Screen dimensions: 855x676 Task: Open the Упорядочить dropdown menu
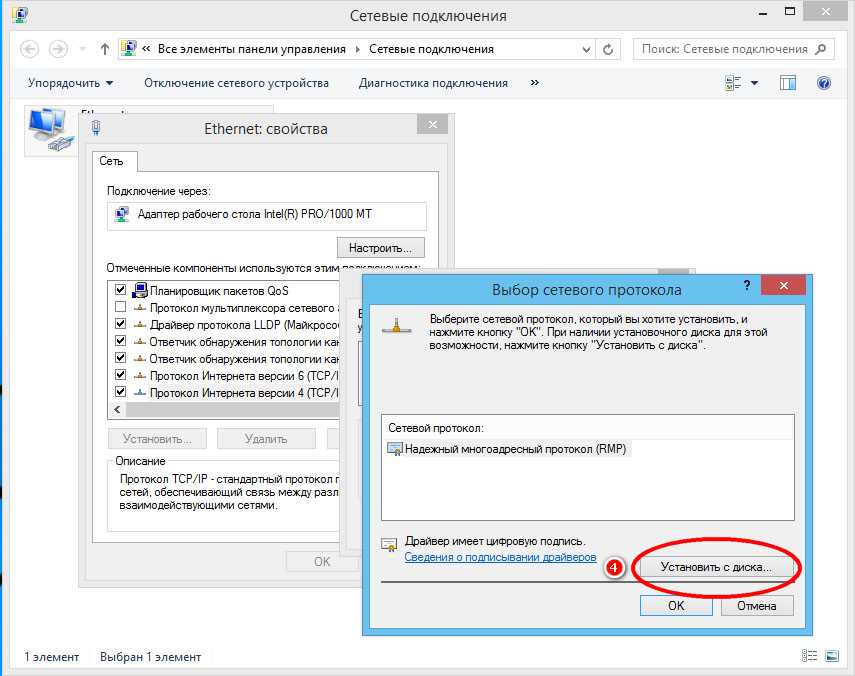click(x=70, y=83)
